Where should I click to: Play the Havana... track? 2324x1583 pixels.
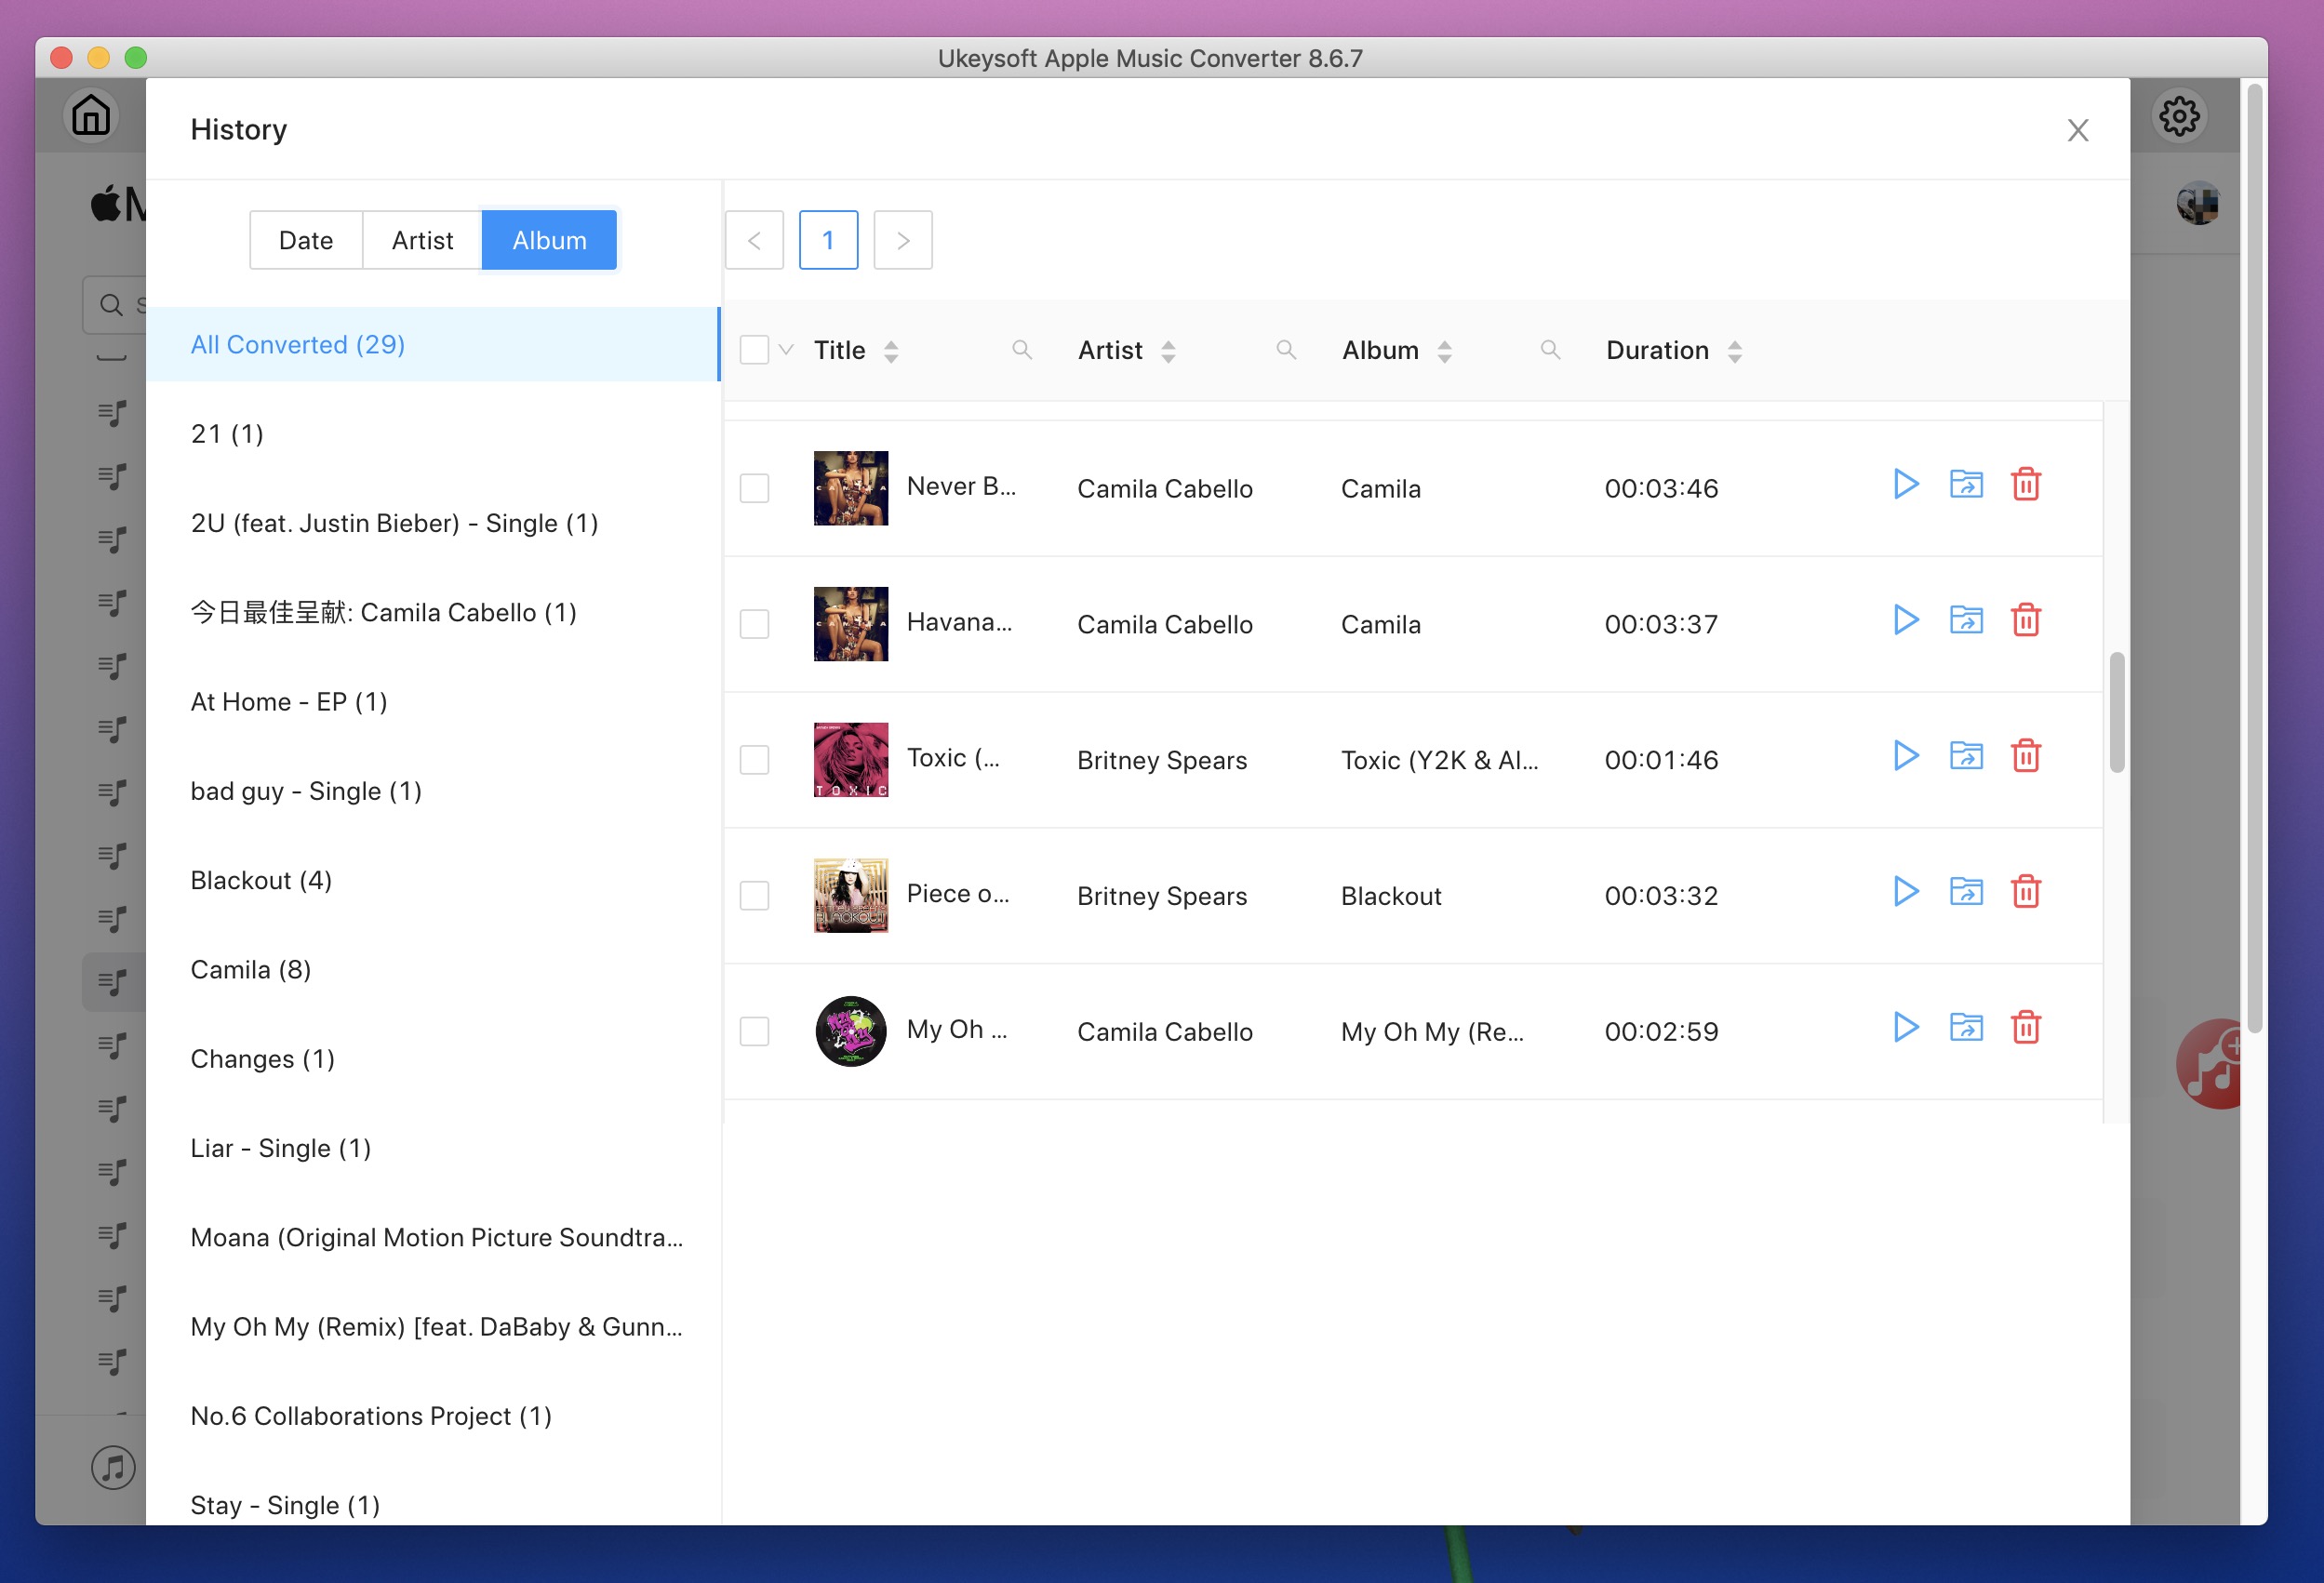[1906, 621]
